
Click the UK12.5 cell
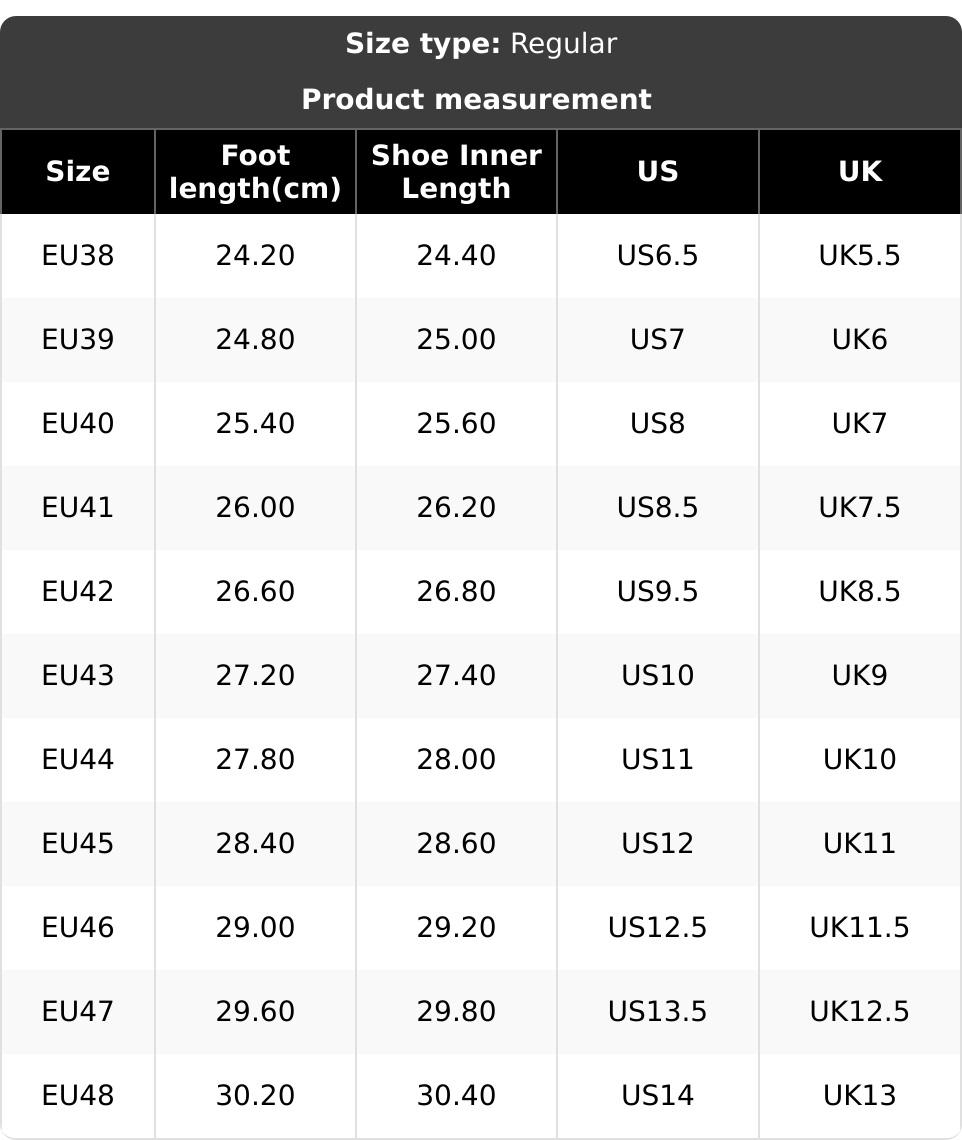click(859, 1012)
